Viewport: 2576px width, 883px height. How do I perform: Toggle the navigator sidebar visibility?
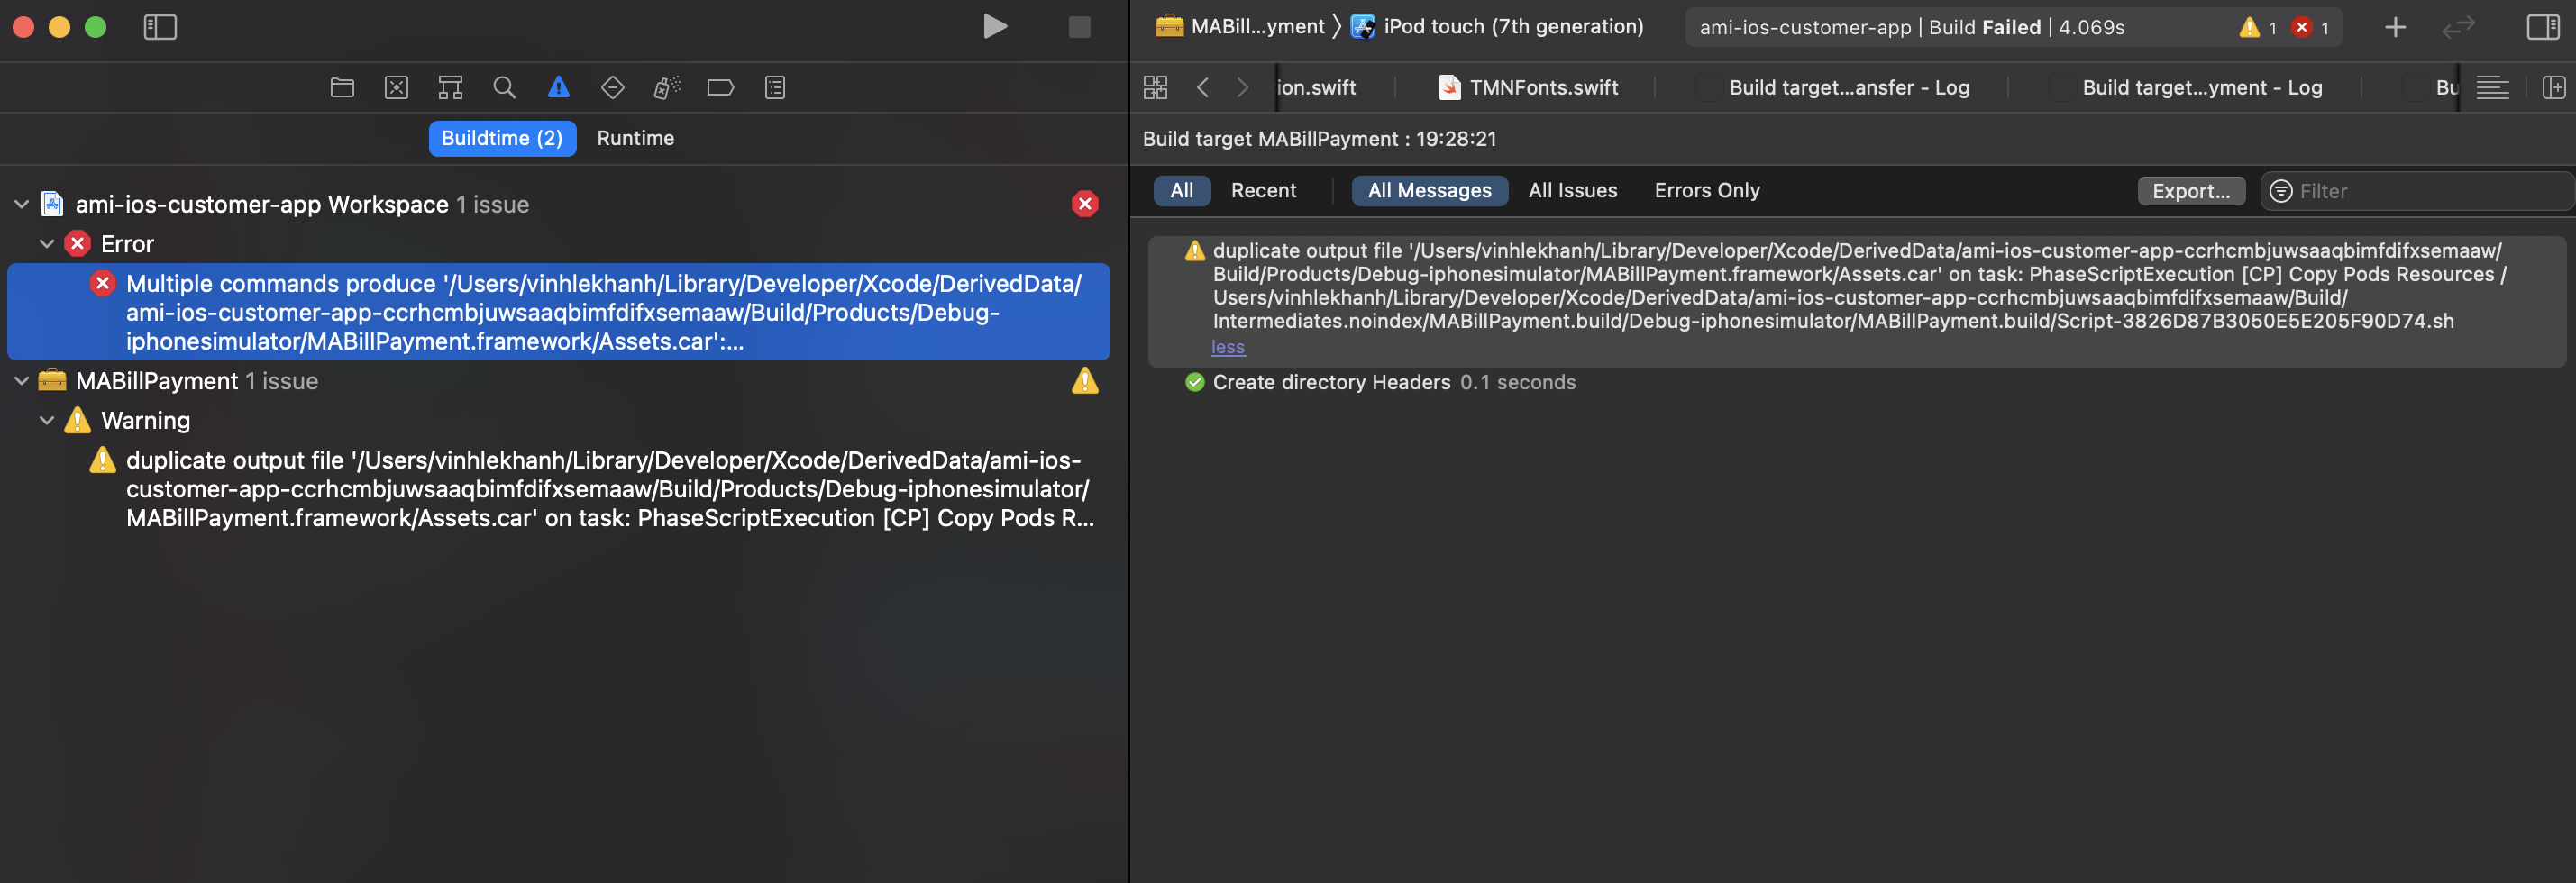point(161,27)
